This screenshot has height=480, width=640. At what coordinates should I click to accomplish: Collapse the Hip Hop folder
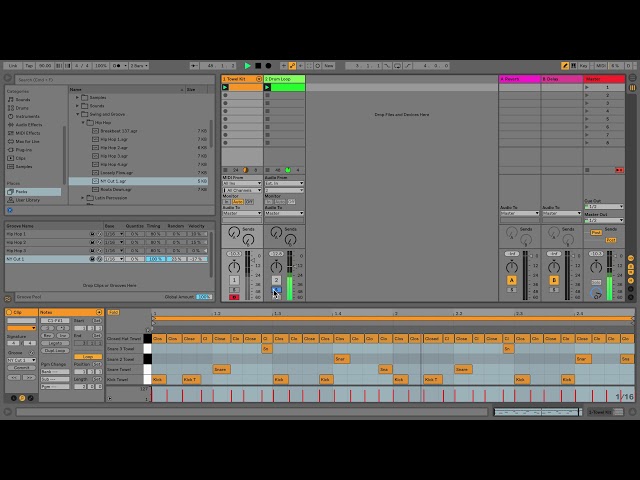(x=83, y=122)
